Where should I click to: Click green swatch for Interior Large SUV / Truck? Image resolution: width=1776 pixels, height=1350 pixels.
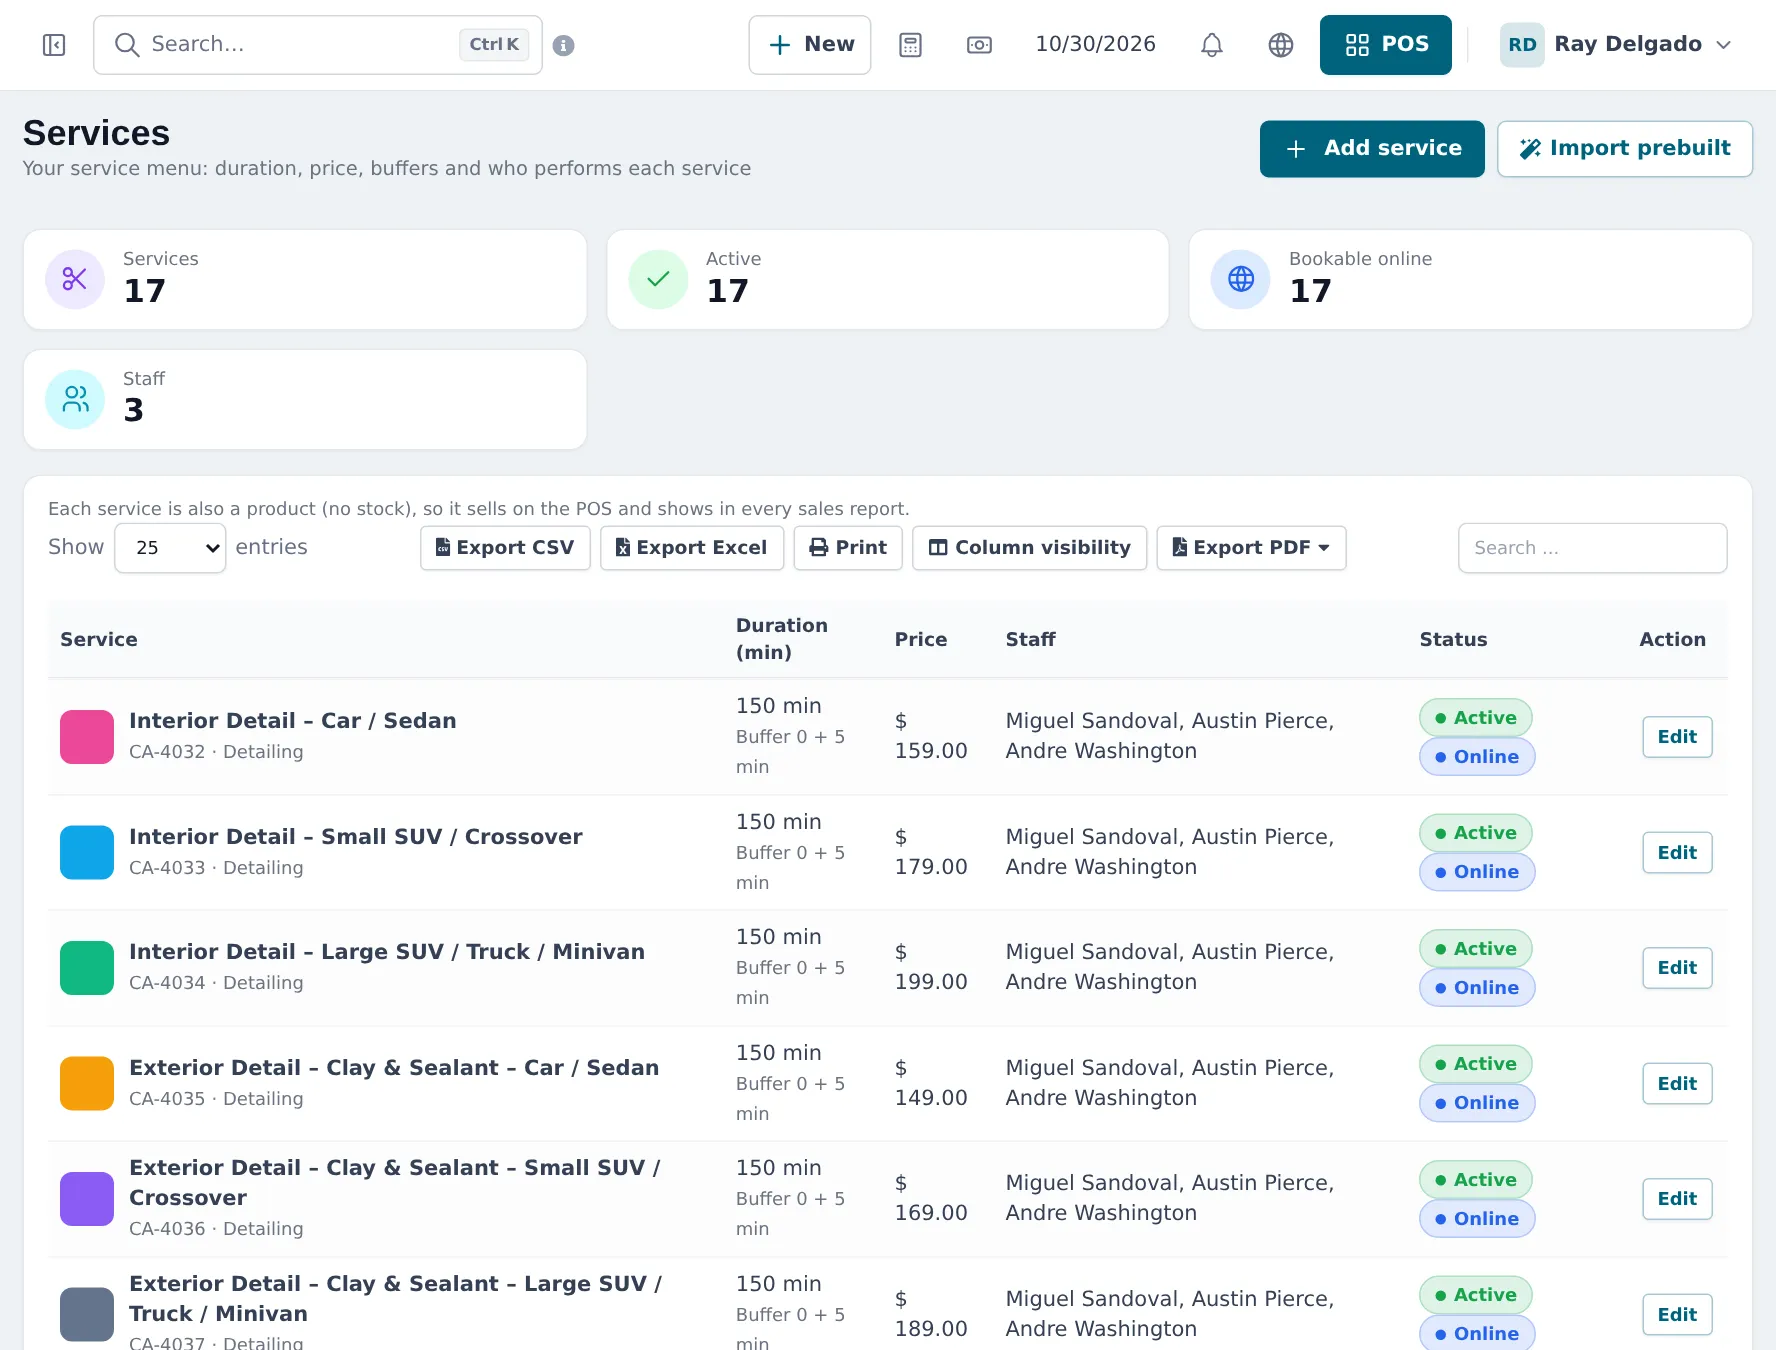point(87,968)
